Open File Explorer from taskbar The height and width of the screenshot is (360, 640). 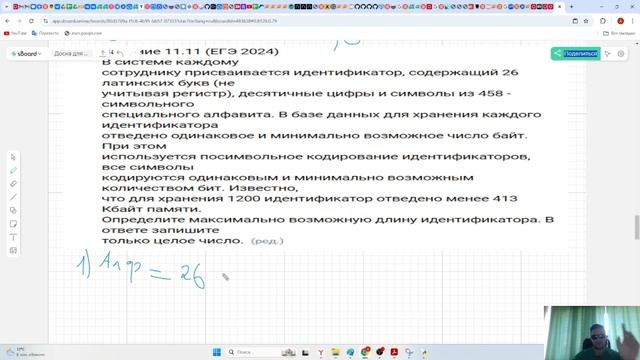coord(336,352)
